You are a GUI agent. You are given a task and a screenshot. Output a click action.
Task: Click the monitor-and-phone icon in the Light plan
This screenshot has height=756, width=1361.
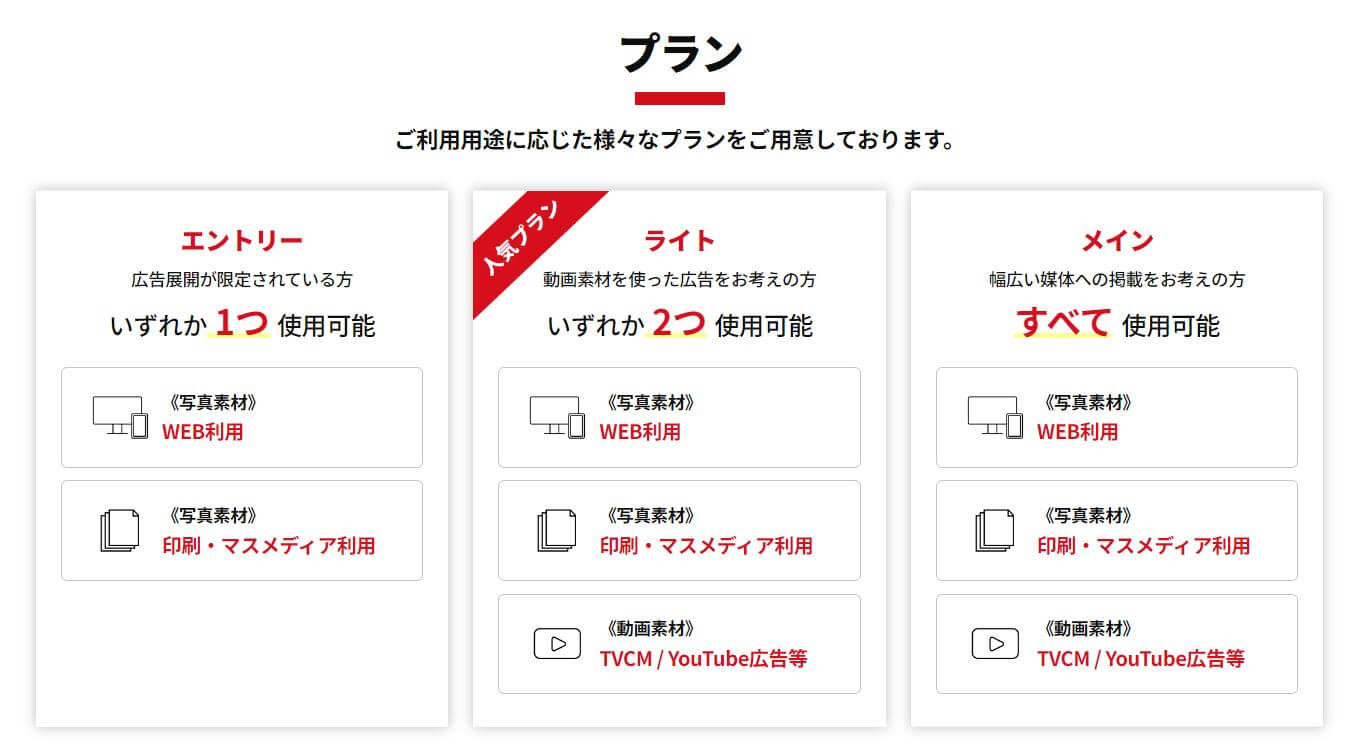[557, 417]
